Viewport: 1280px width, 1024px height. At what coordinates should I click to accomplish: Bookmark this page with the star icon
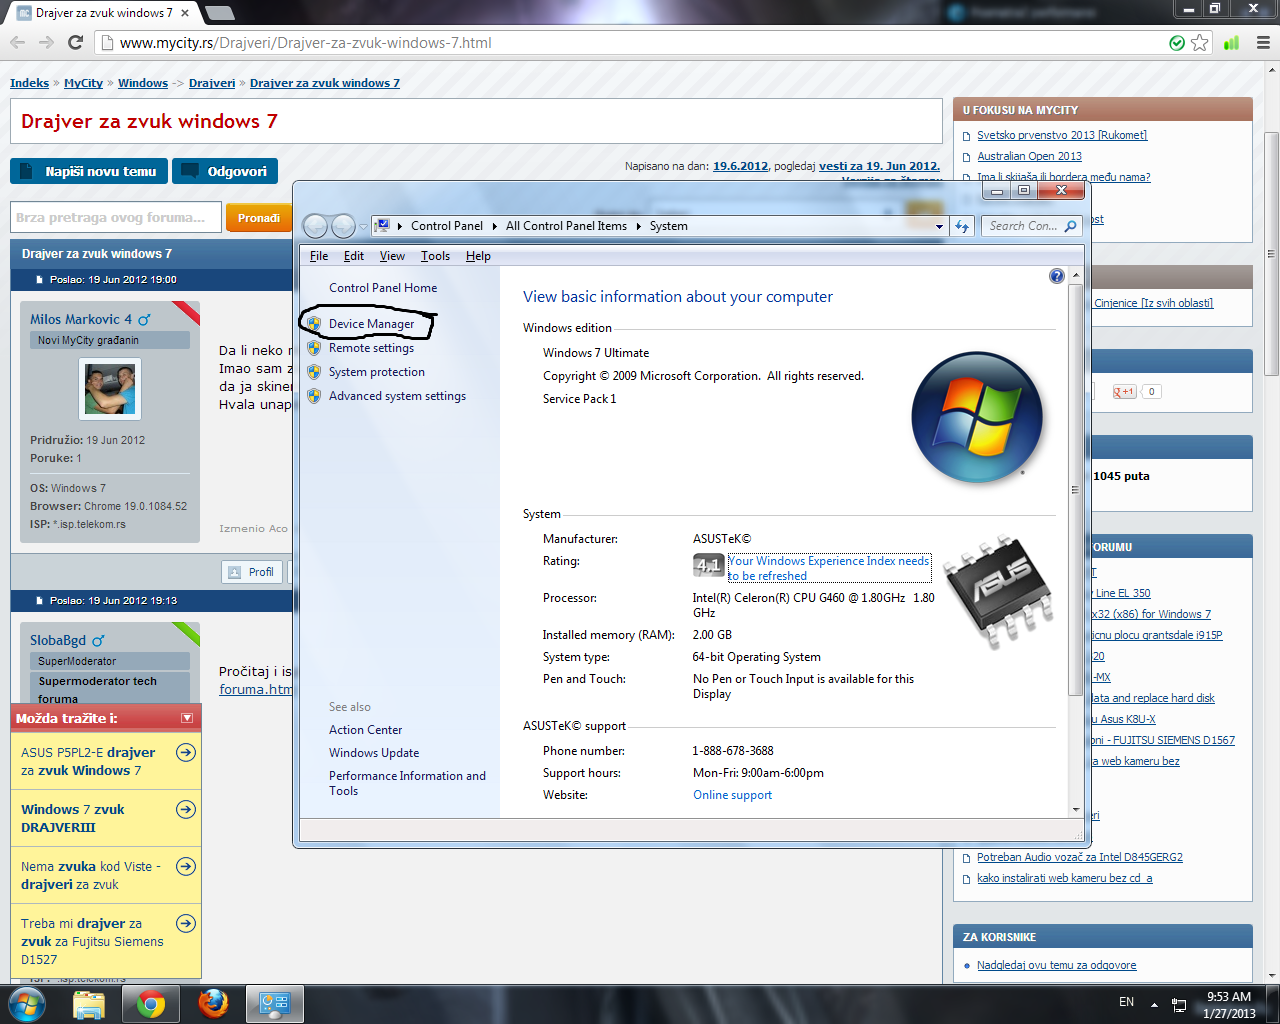coord(1200,43)
